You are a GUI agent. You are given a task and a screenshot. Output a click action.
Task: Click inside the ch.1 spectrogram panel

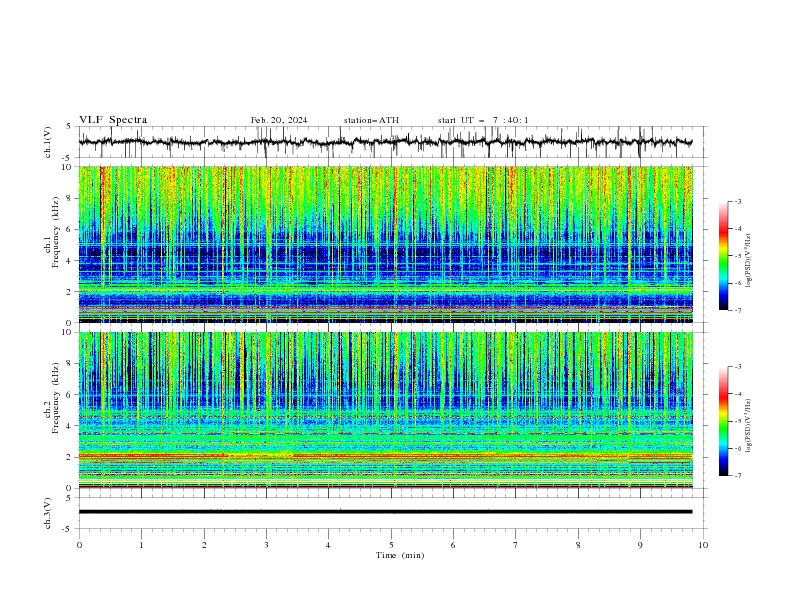click(386, 244)
